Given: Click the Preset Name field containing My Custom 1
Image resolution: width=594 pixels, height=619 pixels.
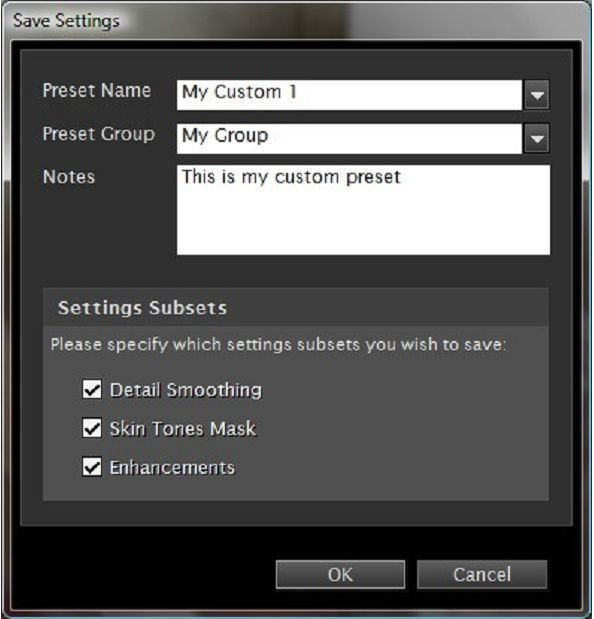Looking at the screenshot, I should [x=349, y=95].
